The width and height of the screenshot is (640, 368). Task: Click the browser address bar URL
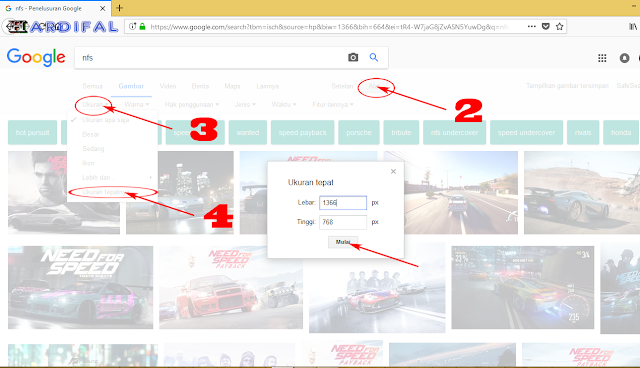coord(330,27)
